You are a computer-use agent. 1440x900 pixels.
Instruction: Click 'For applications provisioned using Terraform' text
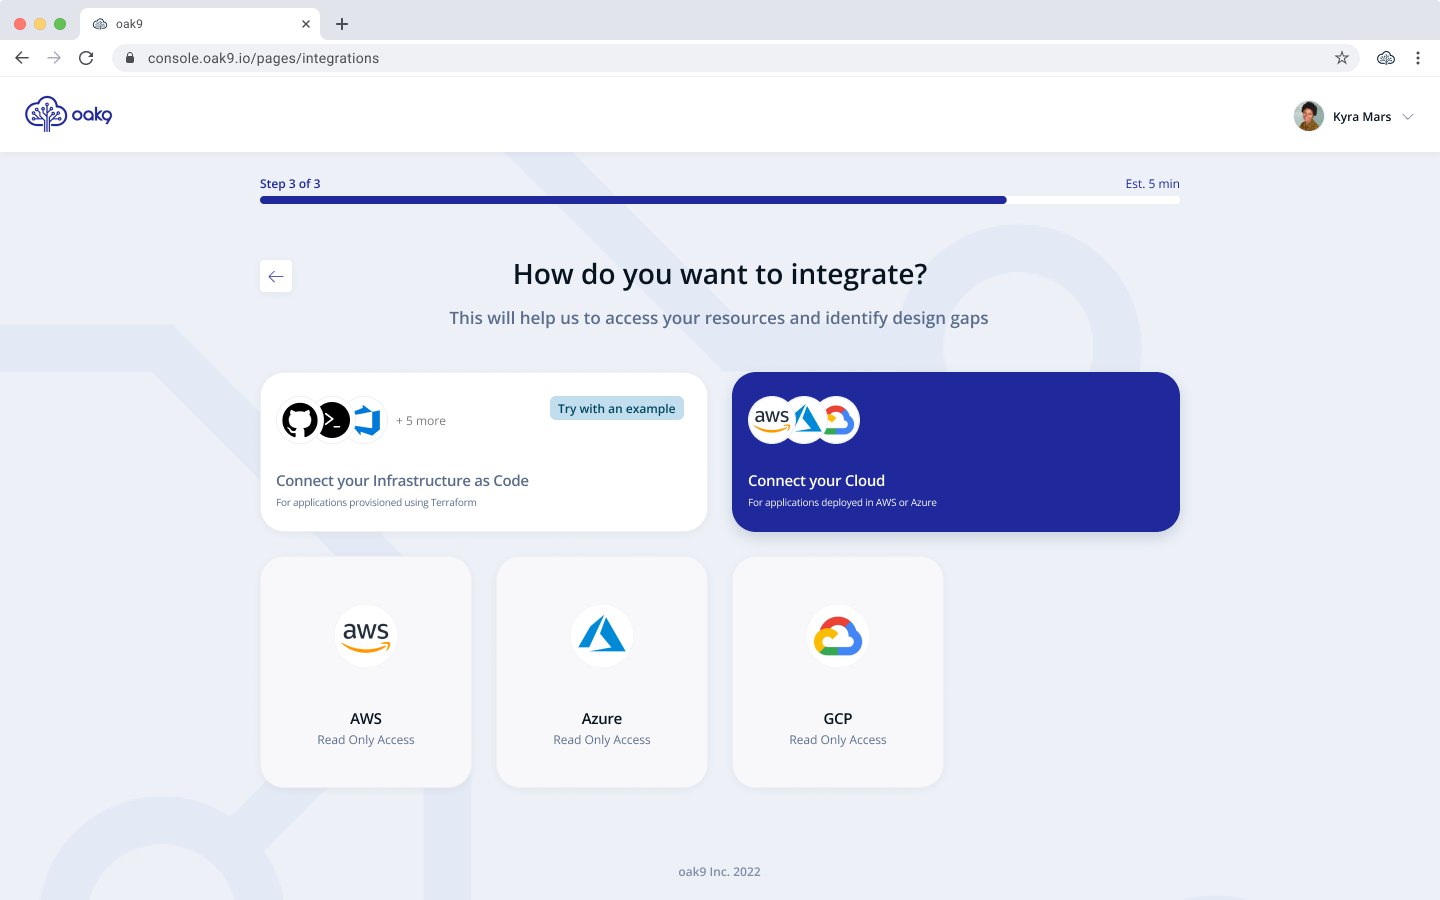[x=376, y=503]
